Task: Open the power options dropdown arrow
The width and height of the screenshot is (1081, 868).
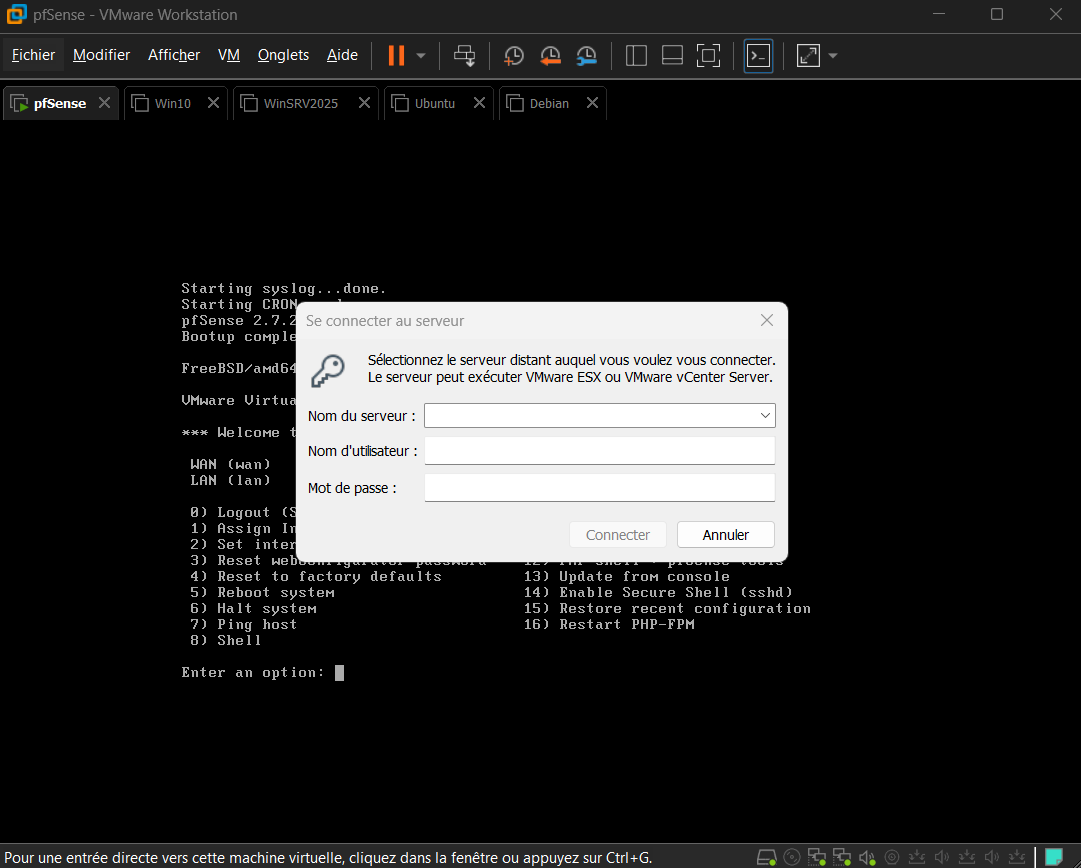Action: (421, 55)
